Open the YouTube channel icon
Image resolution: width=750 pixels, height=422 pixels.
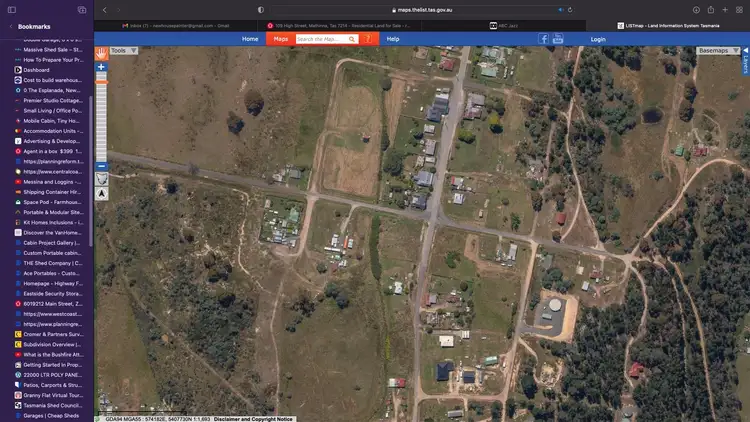(x=558, y=39)
